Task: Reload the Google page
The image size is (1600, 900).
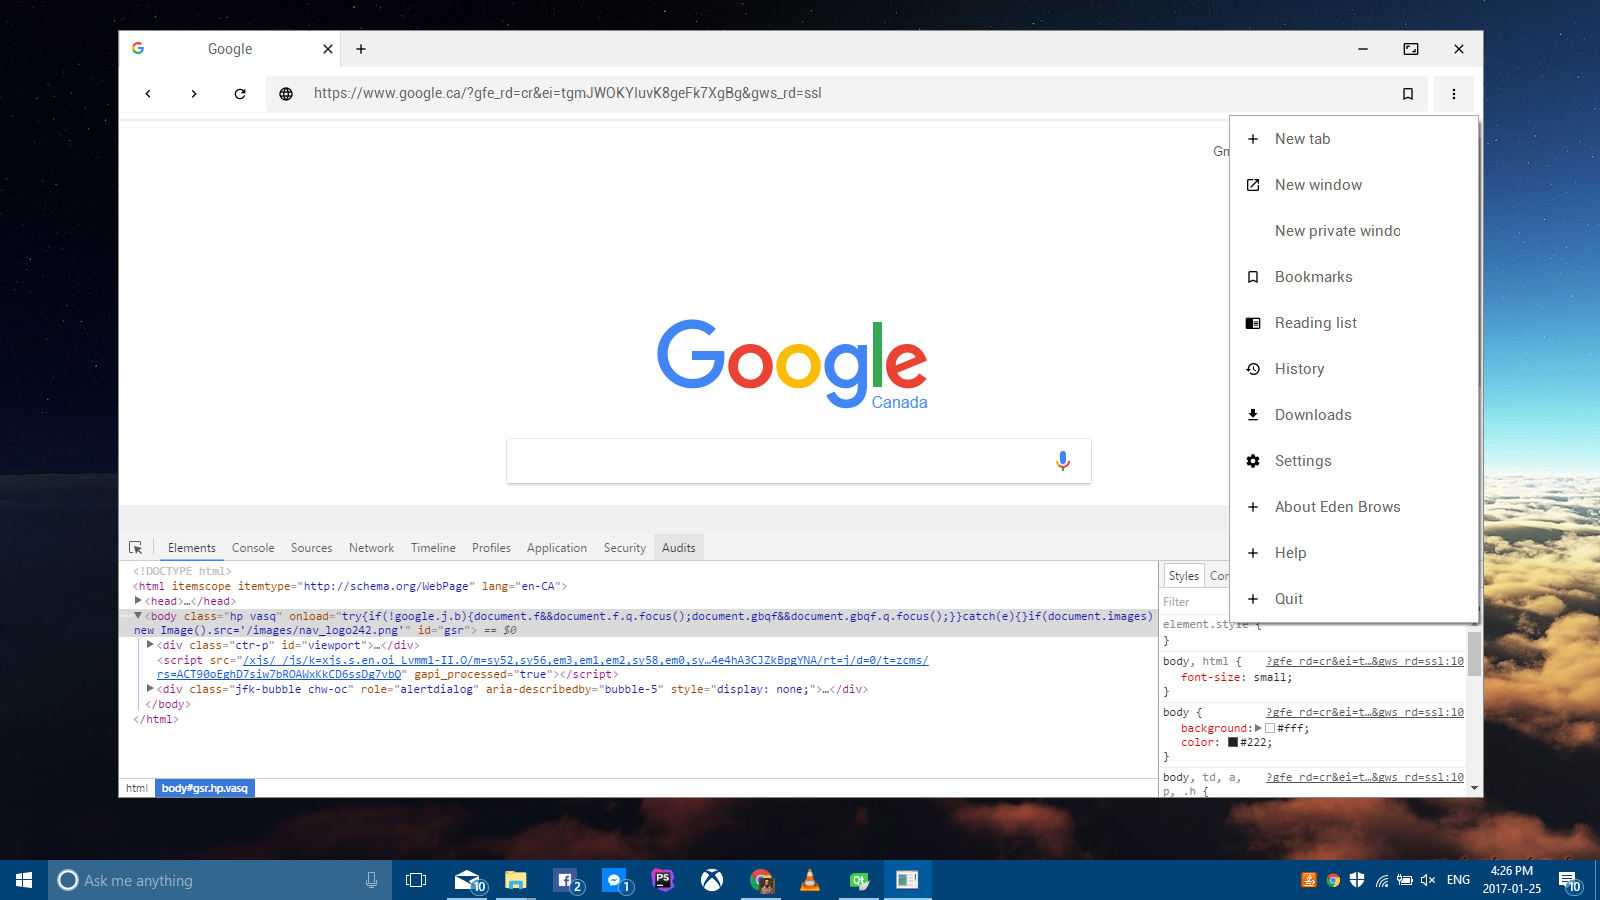Action: coord(240,94)
